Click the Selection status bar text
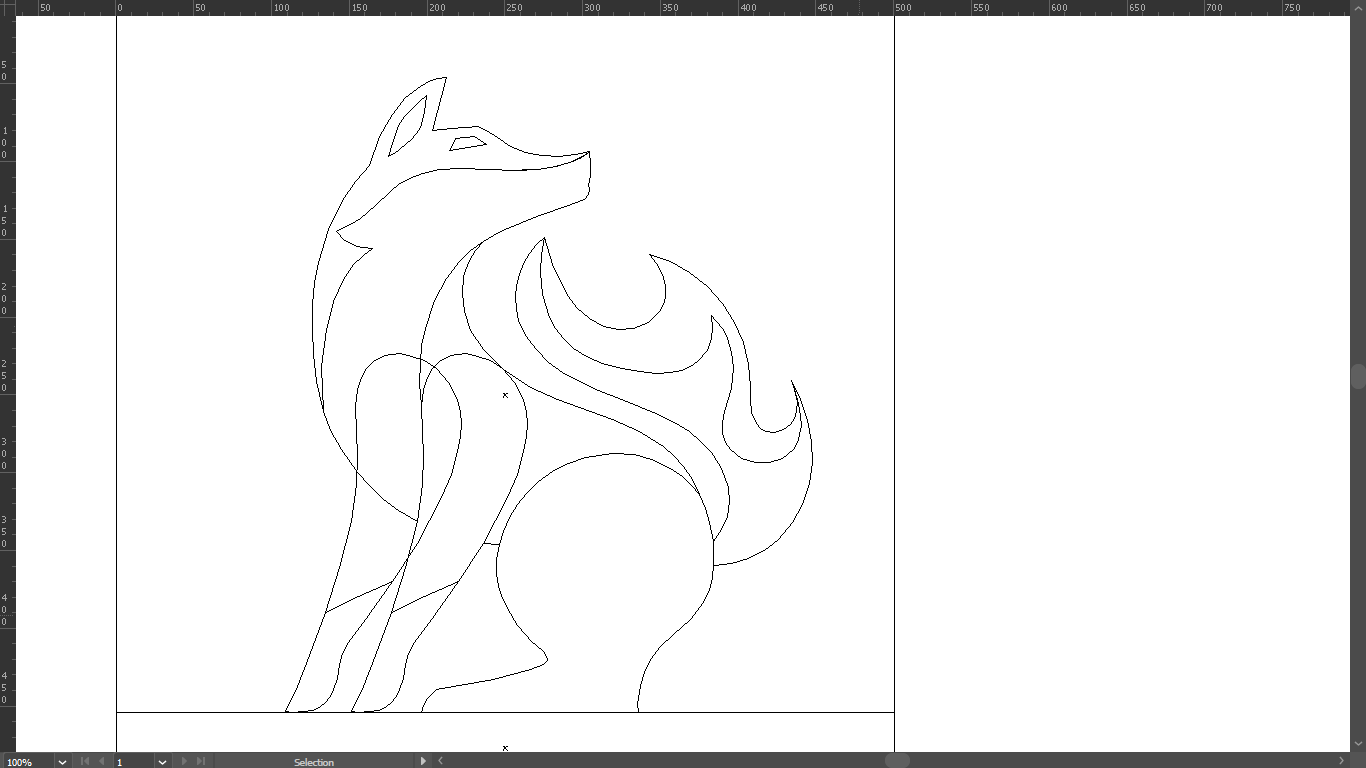The height and width of the screenshot is (768, 1366). 314,762
